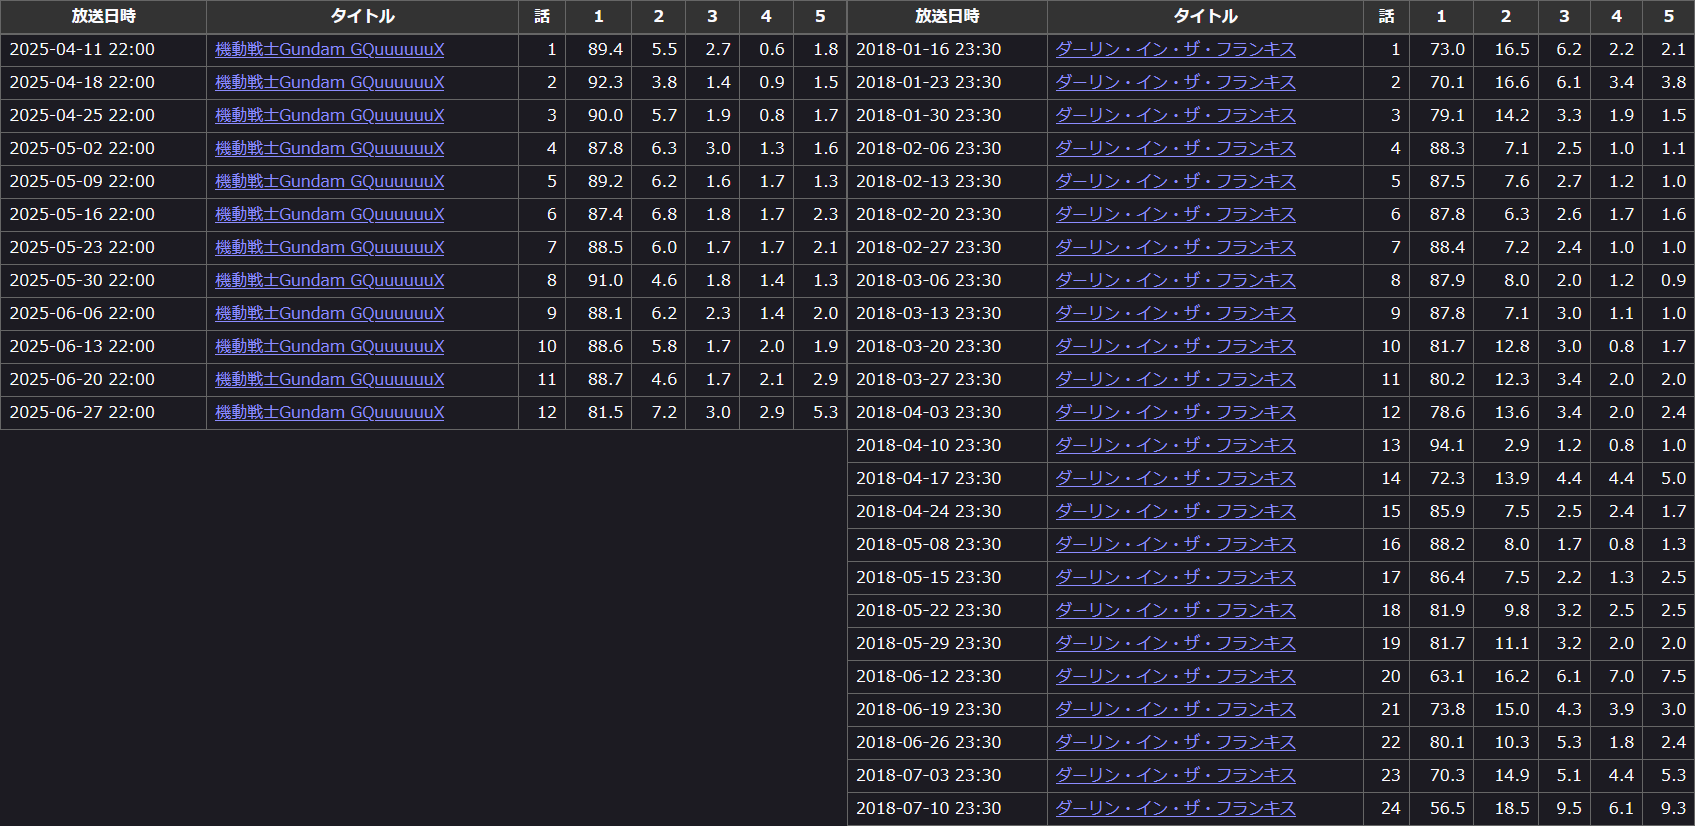Open the ダーリン・イン・ザ・フランキス link dated 2018-07-03

pyautogui.click(x=1175, y=775)
